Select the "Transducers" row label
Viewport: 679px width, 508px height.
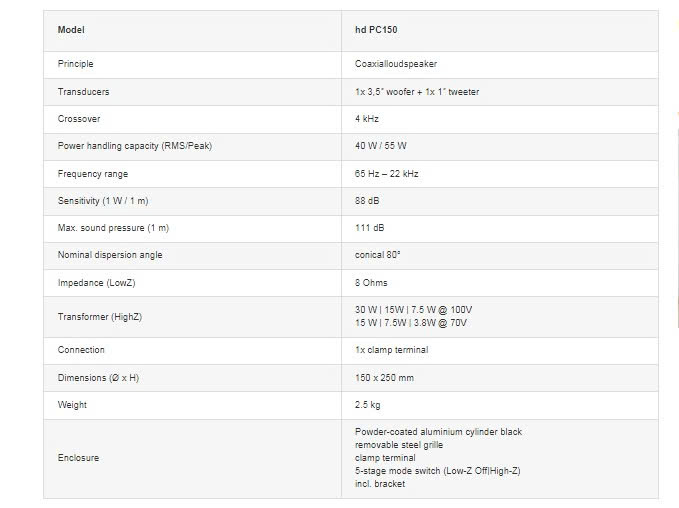(x=83, y=92)
